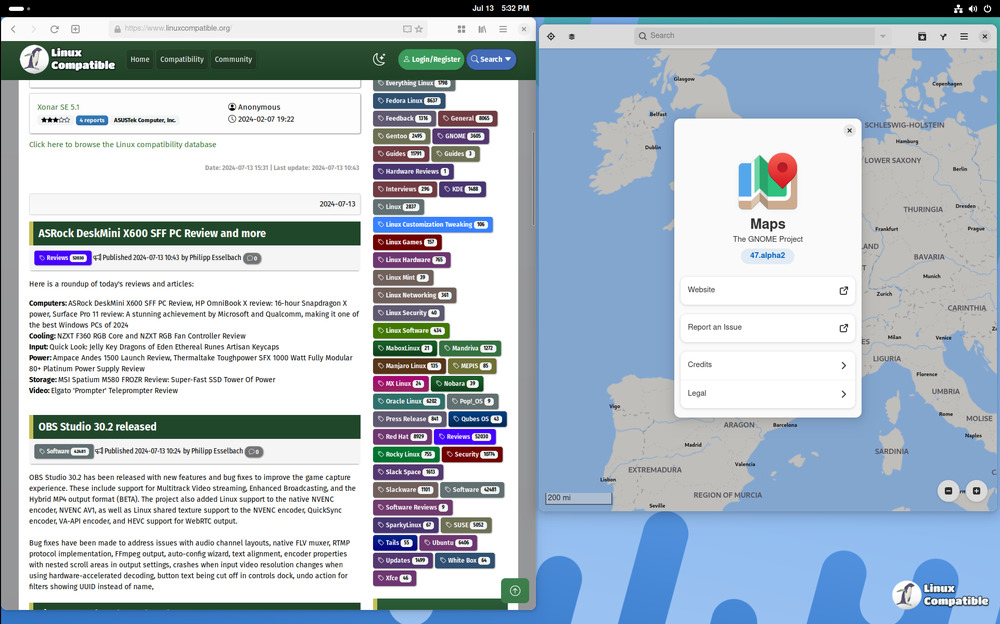Select the Linux Customization Tweaking tag
The width and height of the screenshot is (1000, 624).
click(x=432, y=225)
